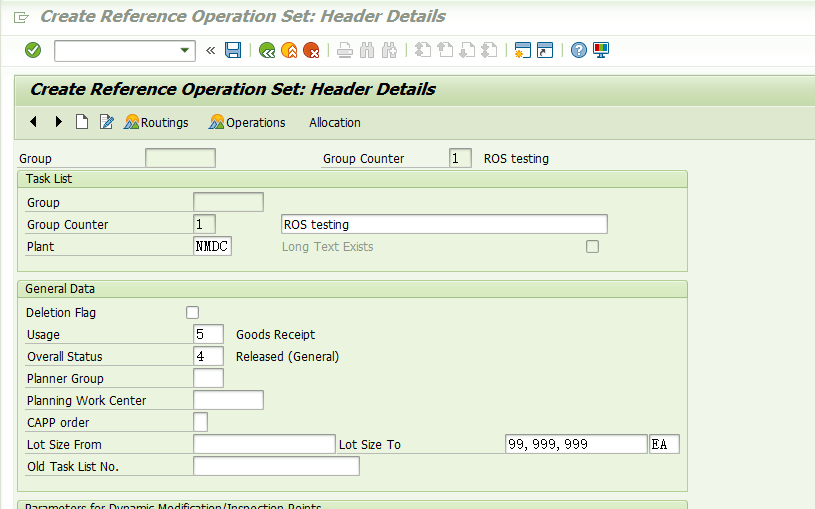Go to previous header with left arrow
815x509 pixels.
point(33,122)
